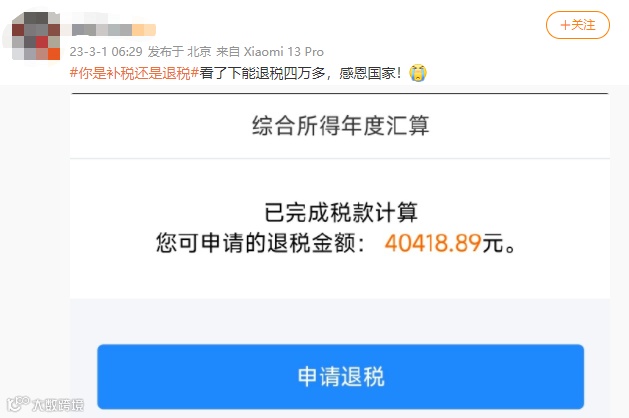Click the 大数跨境 watermark text
Viewport: 629px width, 418px height.
coord(58,405)
